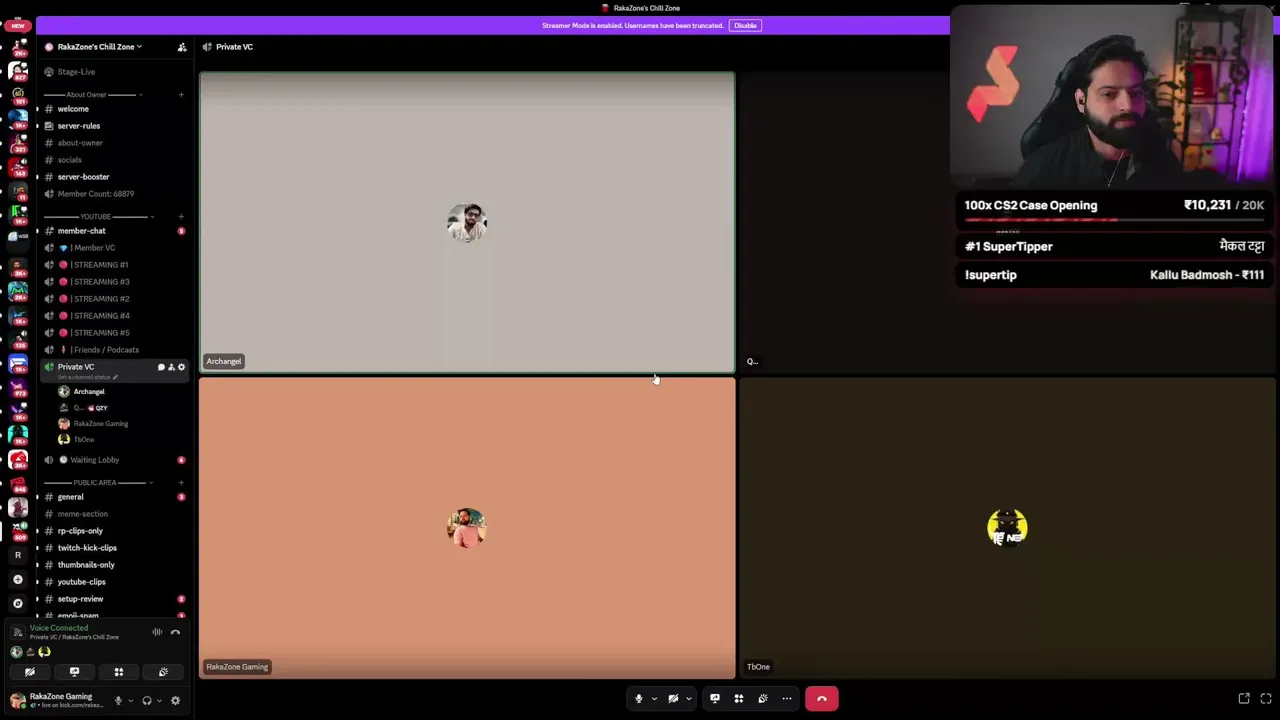
Task: Deafen with headphones icon in user panel
Action: 147,701
